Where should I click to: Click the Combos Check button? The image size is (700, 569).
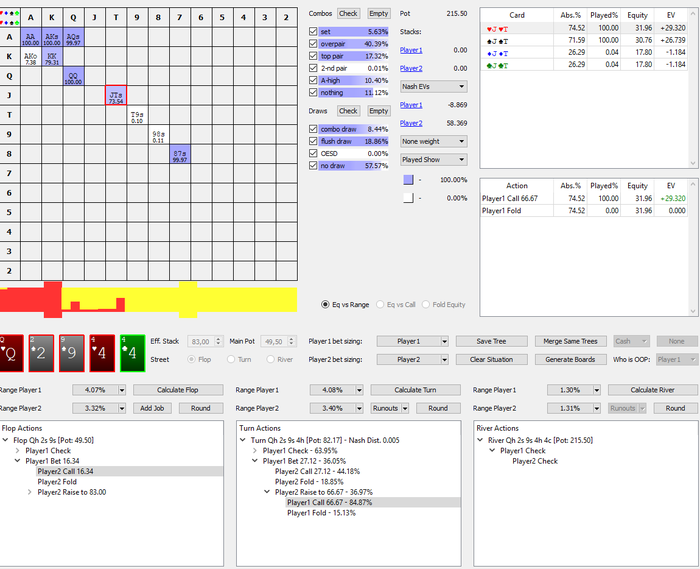click(348, 13)
